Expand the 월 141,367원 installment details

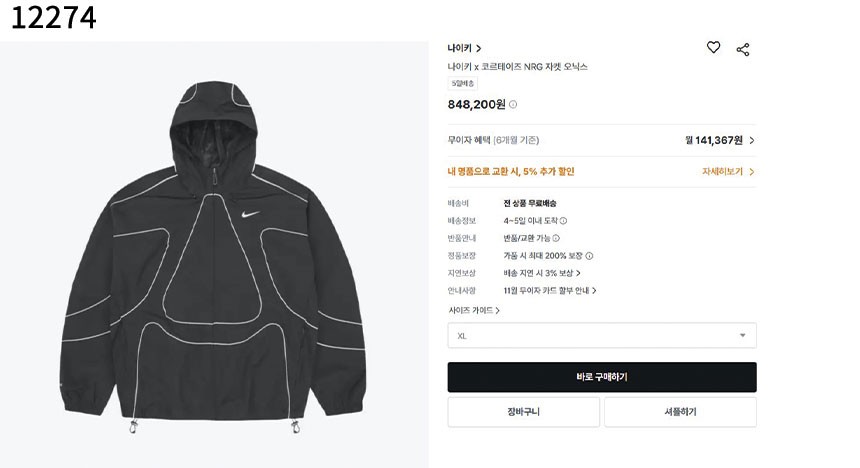[x=720, y=141]
